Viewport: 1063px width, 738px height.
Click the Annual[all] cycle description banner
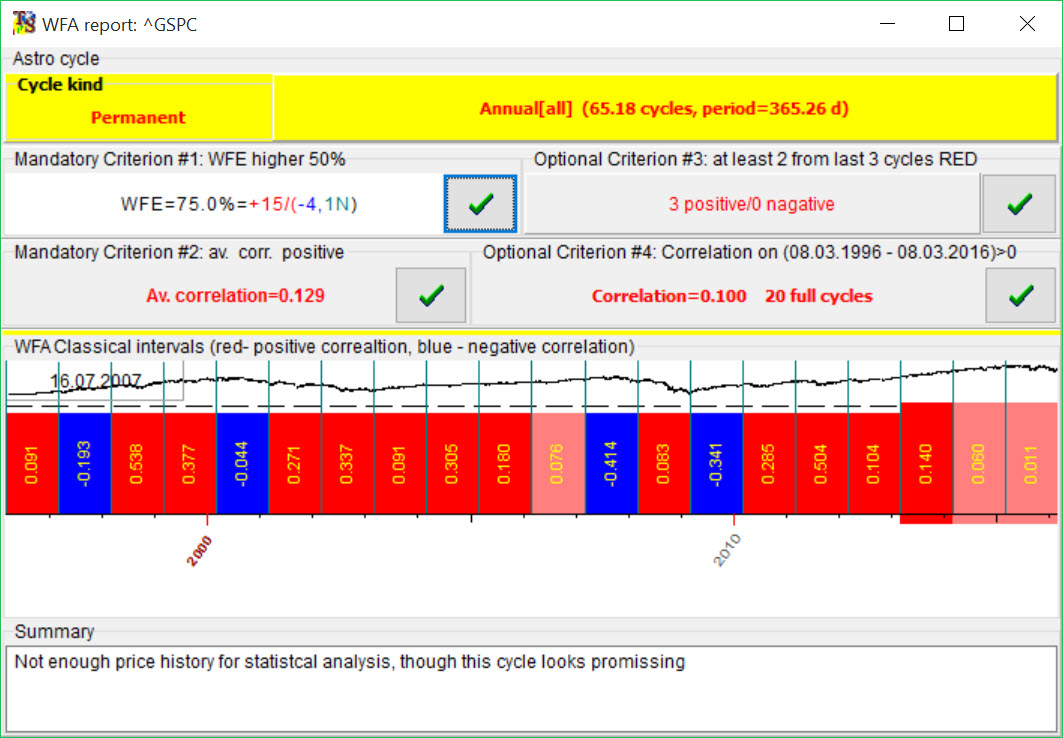pyautogui.click(x=664, y=108)
